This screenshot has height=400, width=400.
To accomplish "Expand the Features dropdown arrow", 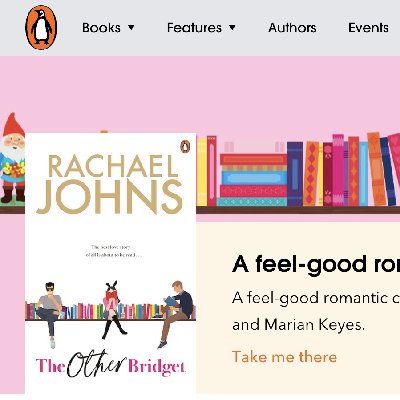I will click(x=232, y=28).
